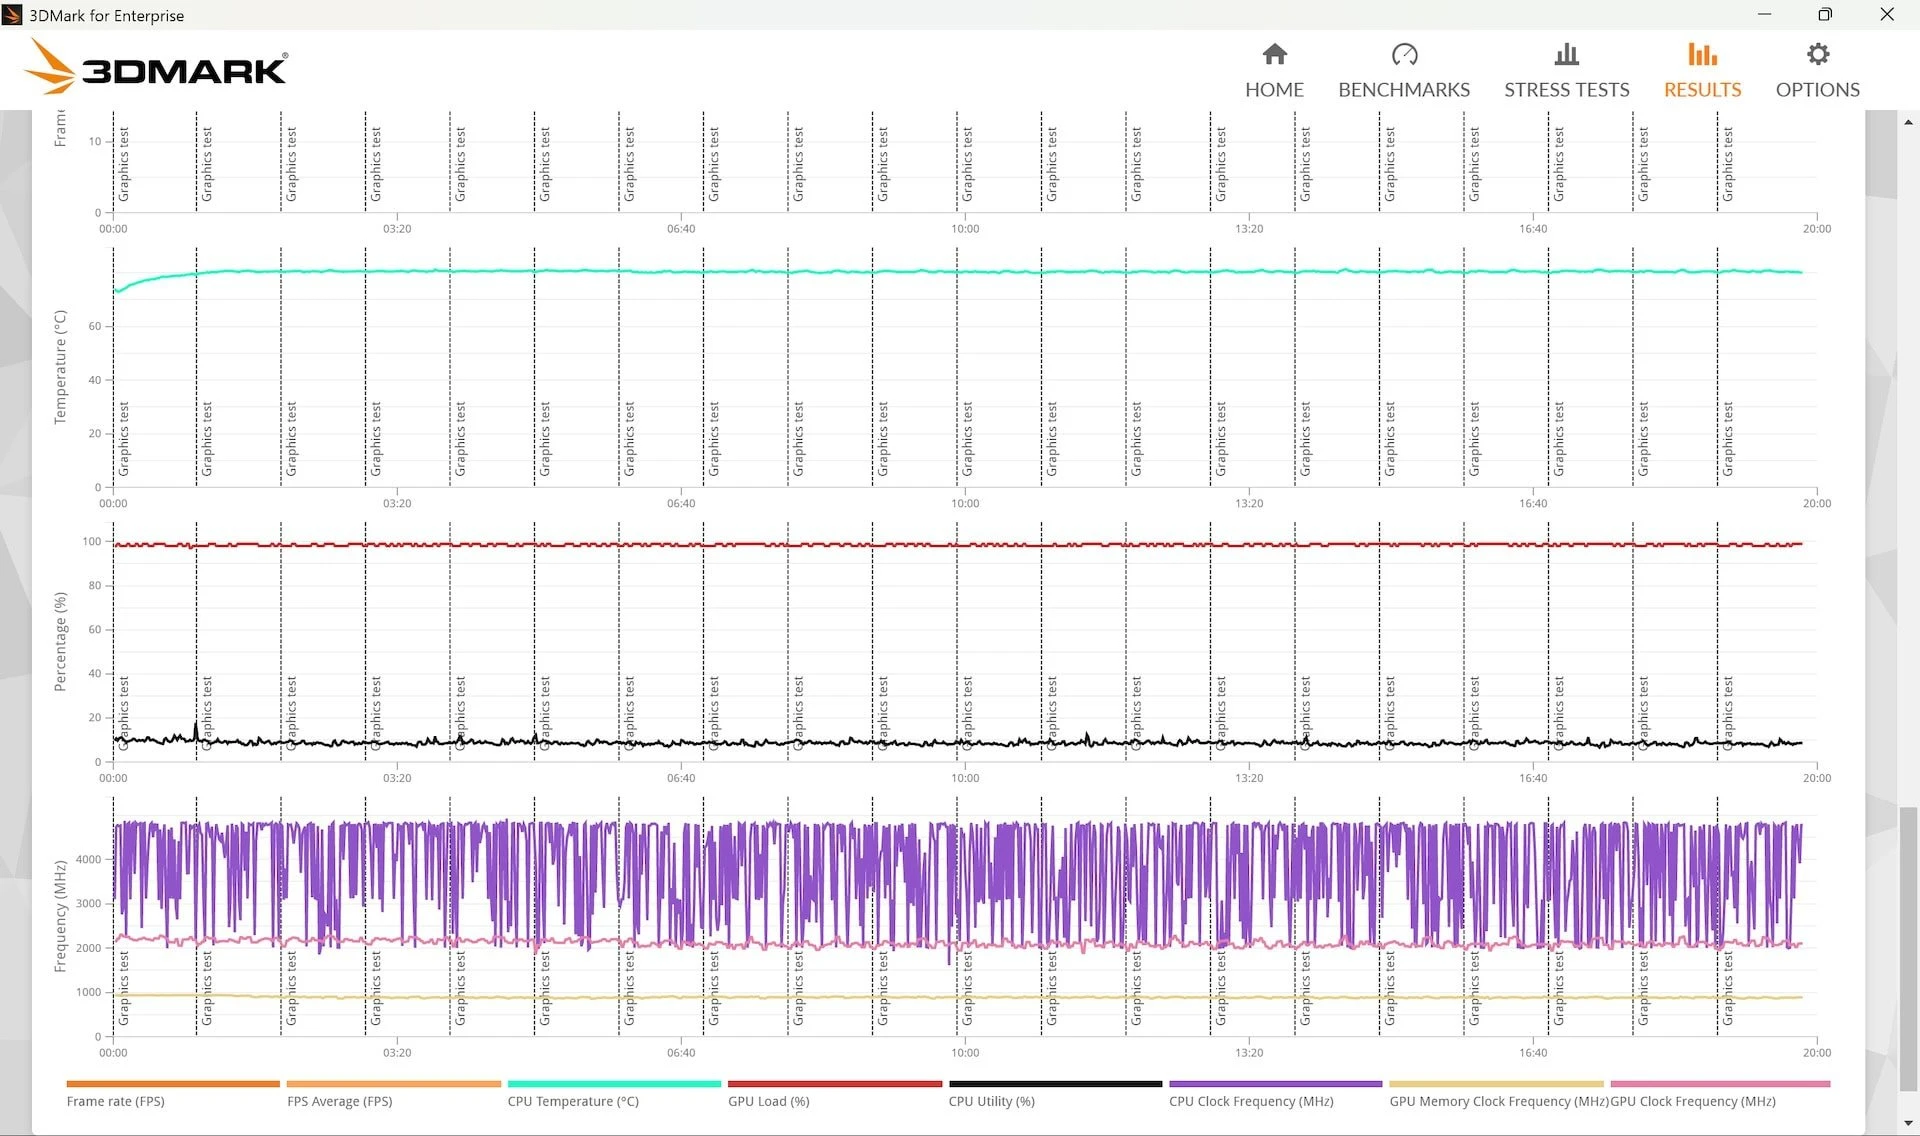Click the 03:20 tick under the frequency chart
Viewport: 1920px width, 1136px height.
(x=397, y=1052)
